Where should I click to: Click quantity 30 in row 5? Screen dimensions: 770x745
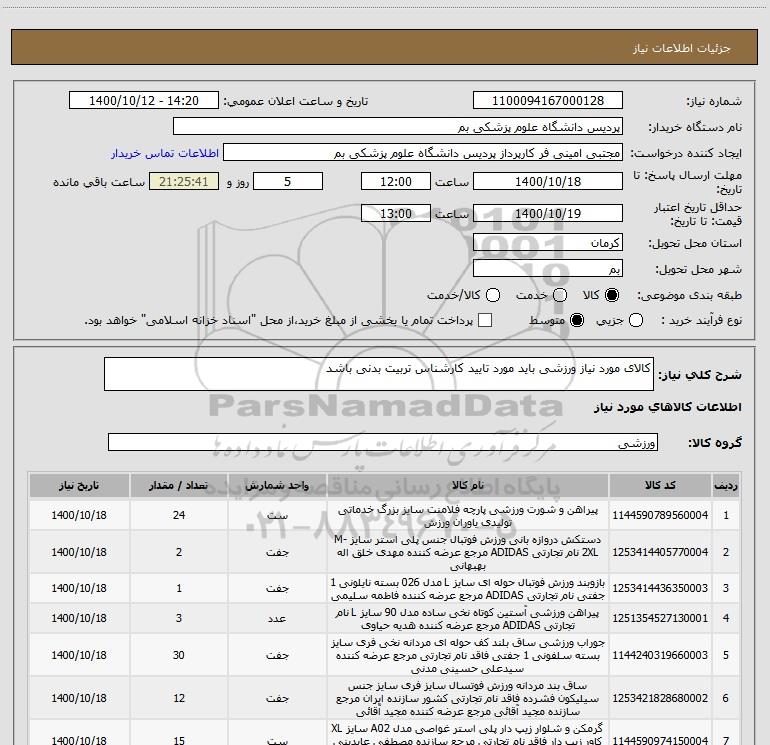point(179,655)
